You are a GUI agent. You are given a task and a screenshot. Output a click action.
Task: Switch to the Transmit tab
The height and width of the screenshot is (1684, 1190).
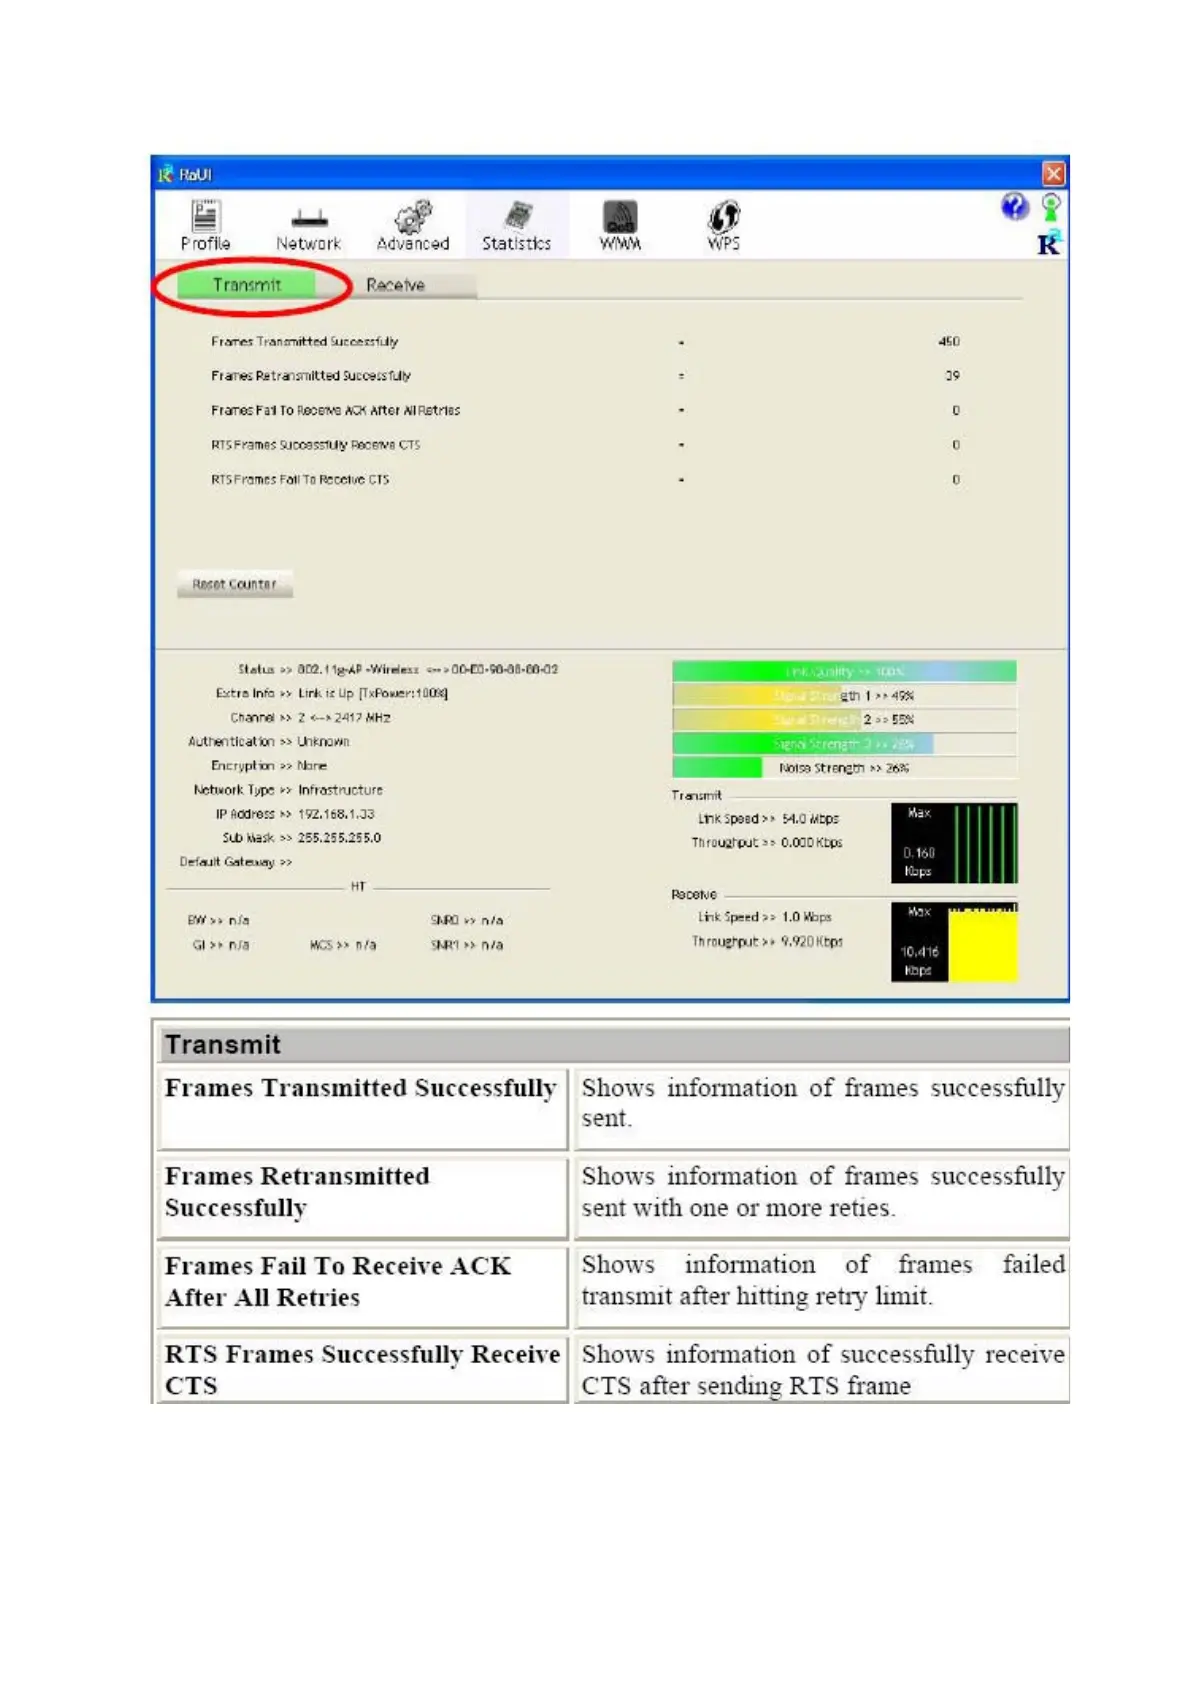point(246,285)
